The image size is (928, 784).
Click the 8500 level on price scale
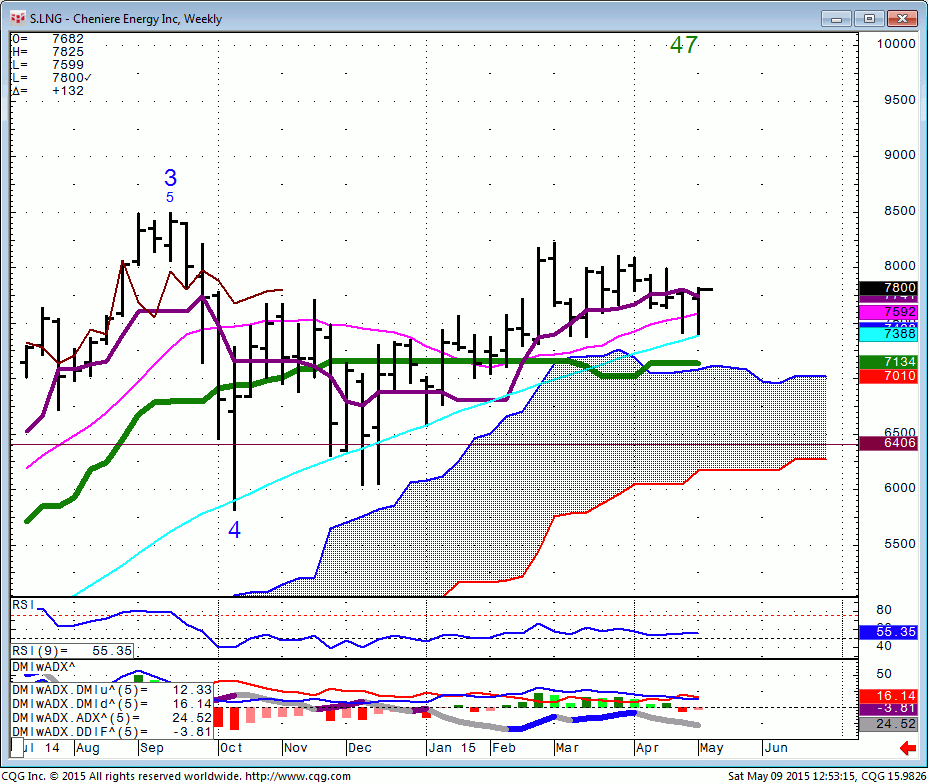coord(900,211)
